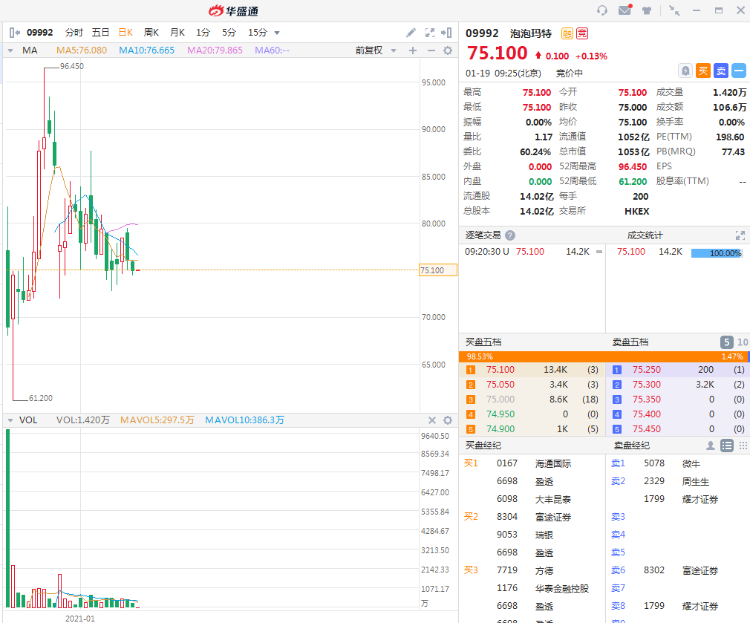
Task: Expand the MA indicator dropdown arrow
Action: click(x=11, y=50)
